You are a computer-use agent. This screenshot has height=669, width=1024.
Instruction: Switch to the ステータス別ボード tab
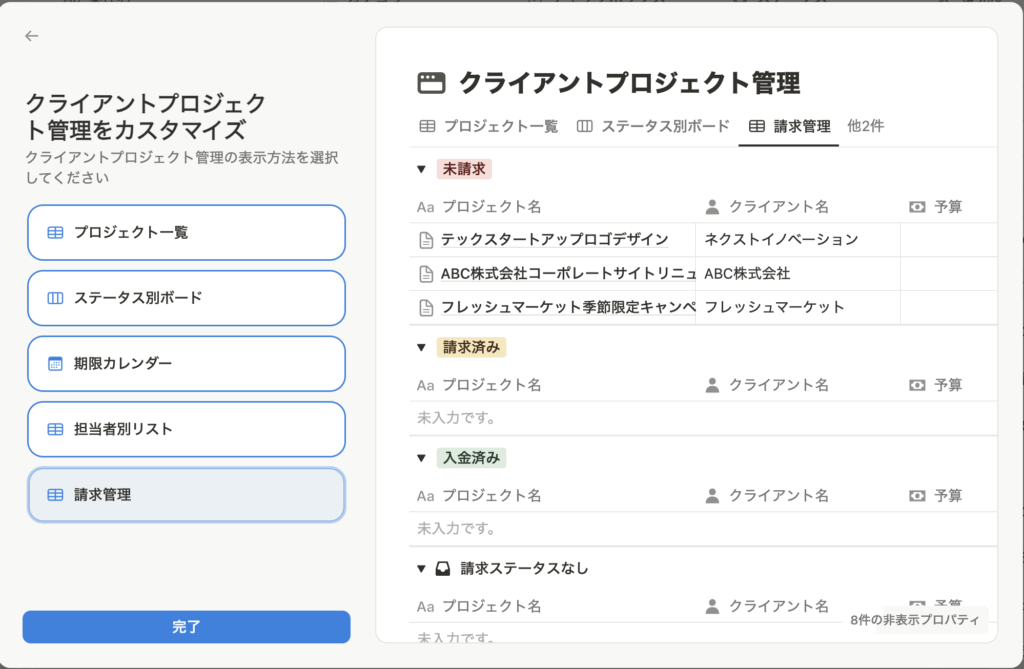click(x=653, y=127)
